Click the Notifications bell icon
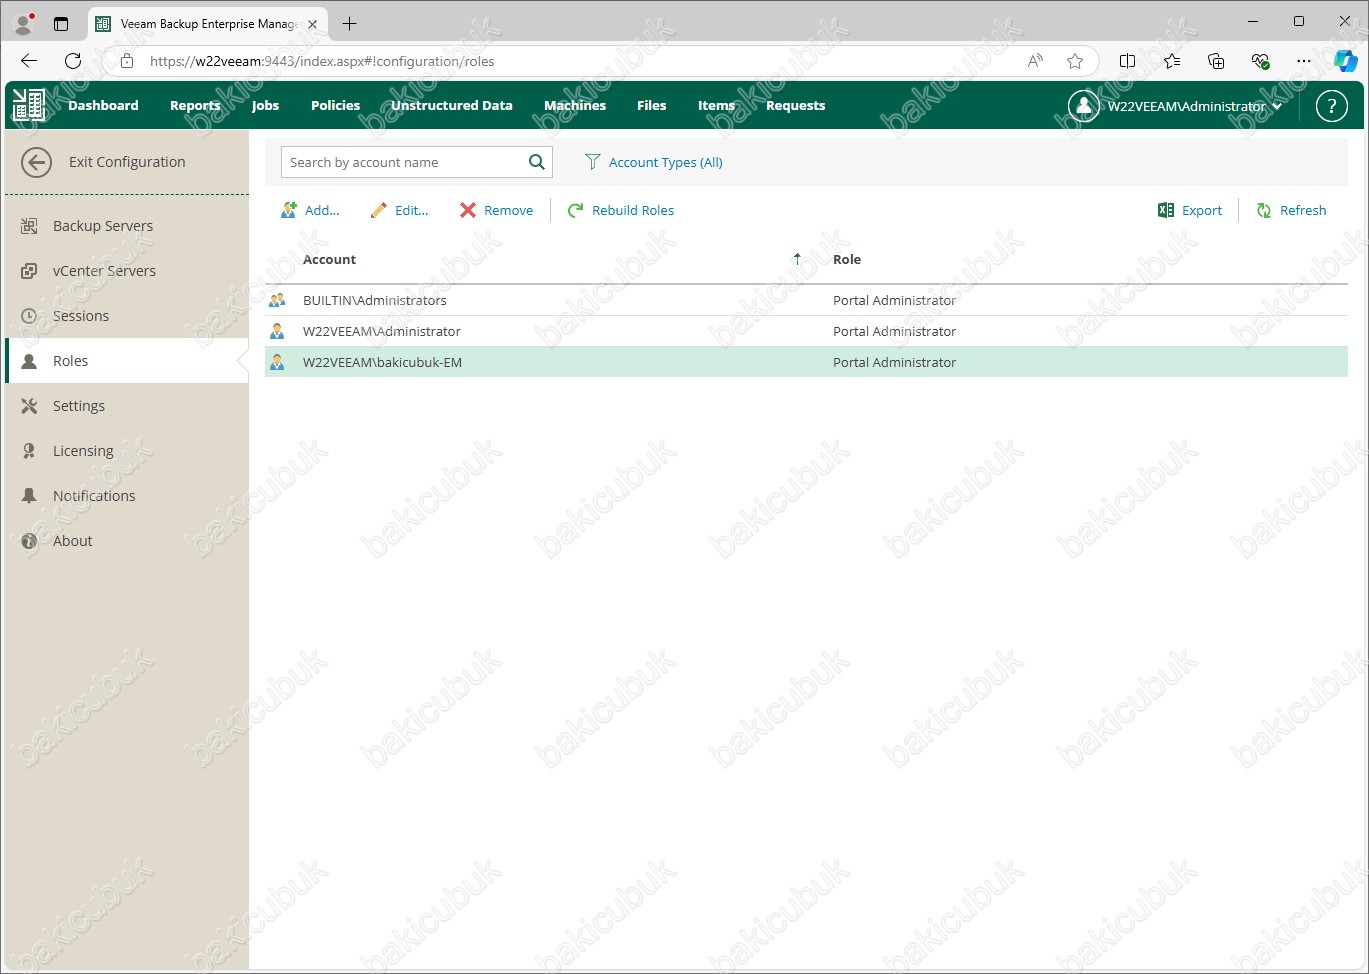 (29, 496)
